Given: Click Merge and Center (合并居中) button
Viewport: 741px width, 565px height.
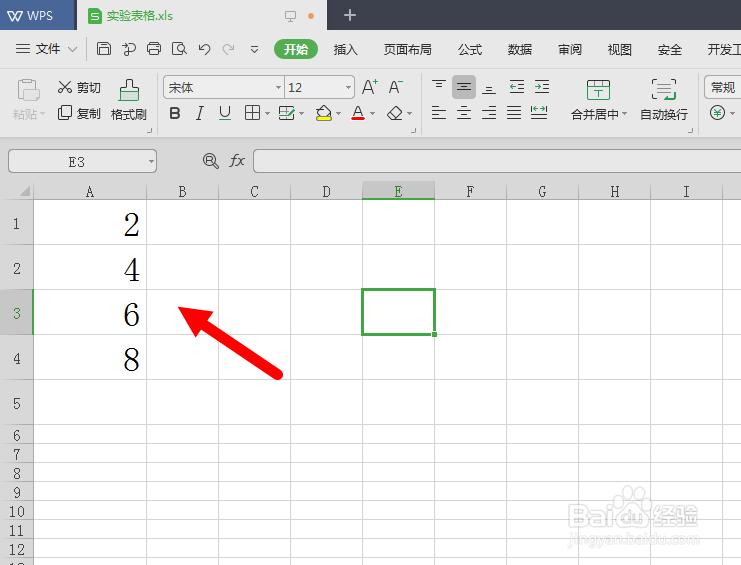Looking at the screenshot, I should click(598, 100).
